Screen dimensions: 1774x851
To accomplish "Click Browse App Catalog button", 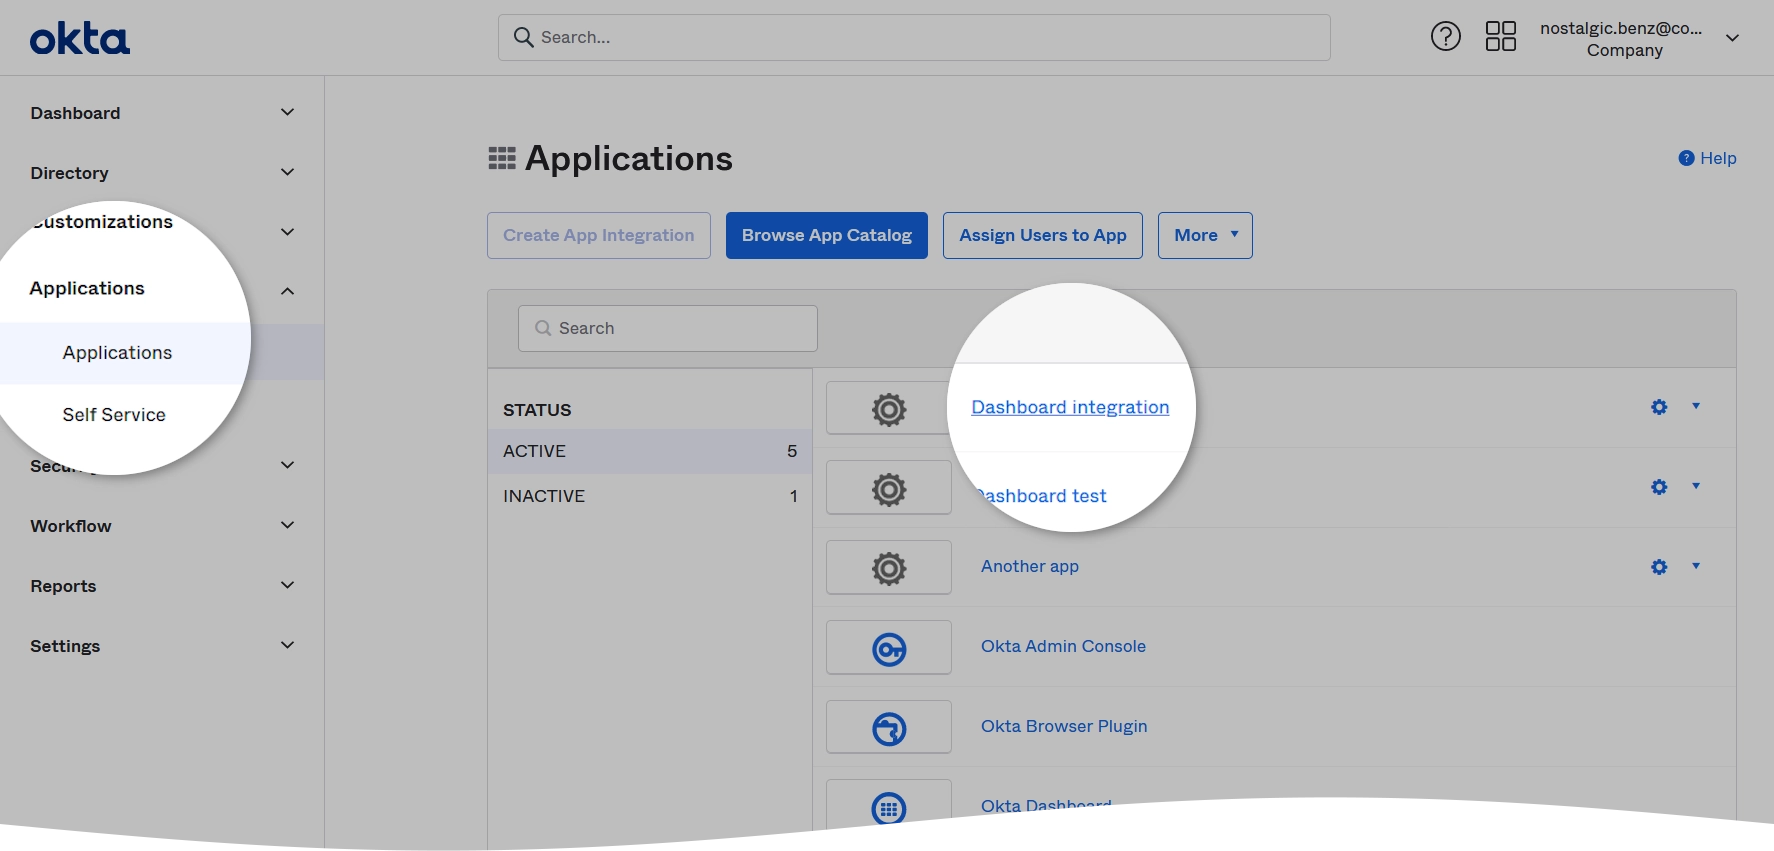I will click(x=827, y=235).
